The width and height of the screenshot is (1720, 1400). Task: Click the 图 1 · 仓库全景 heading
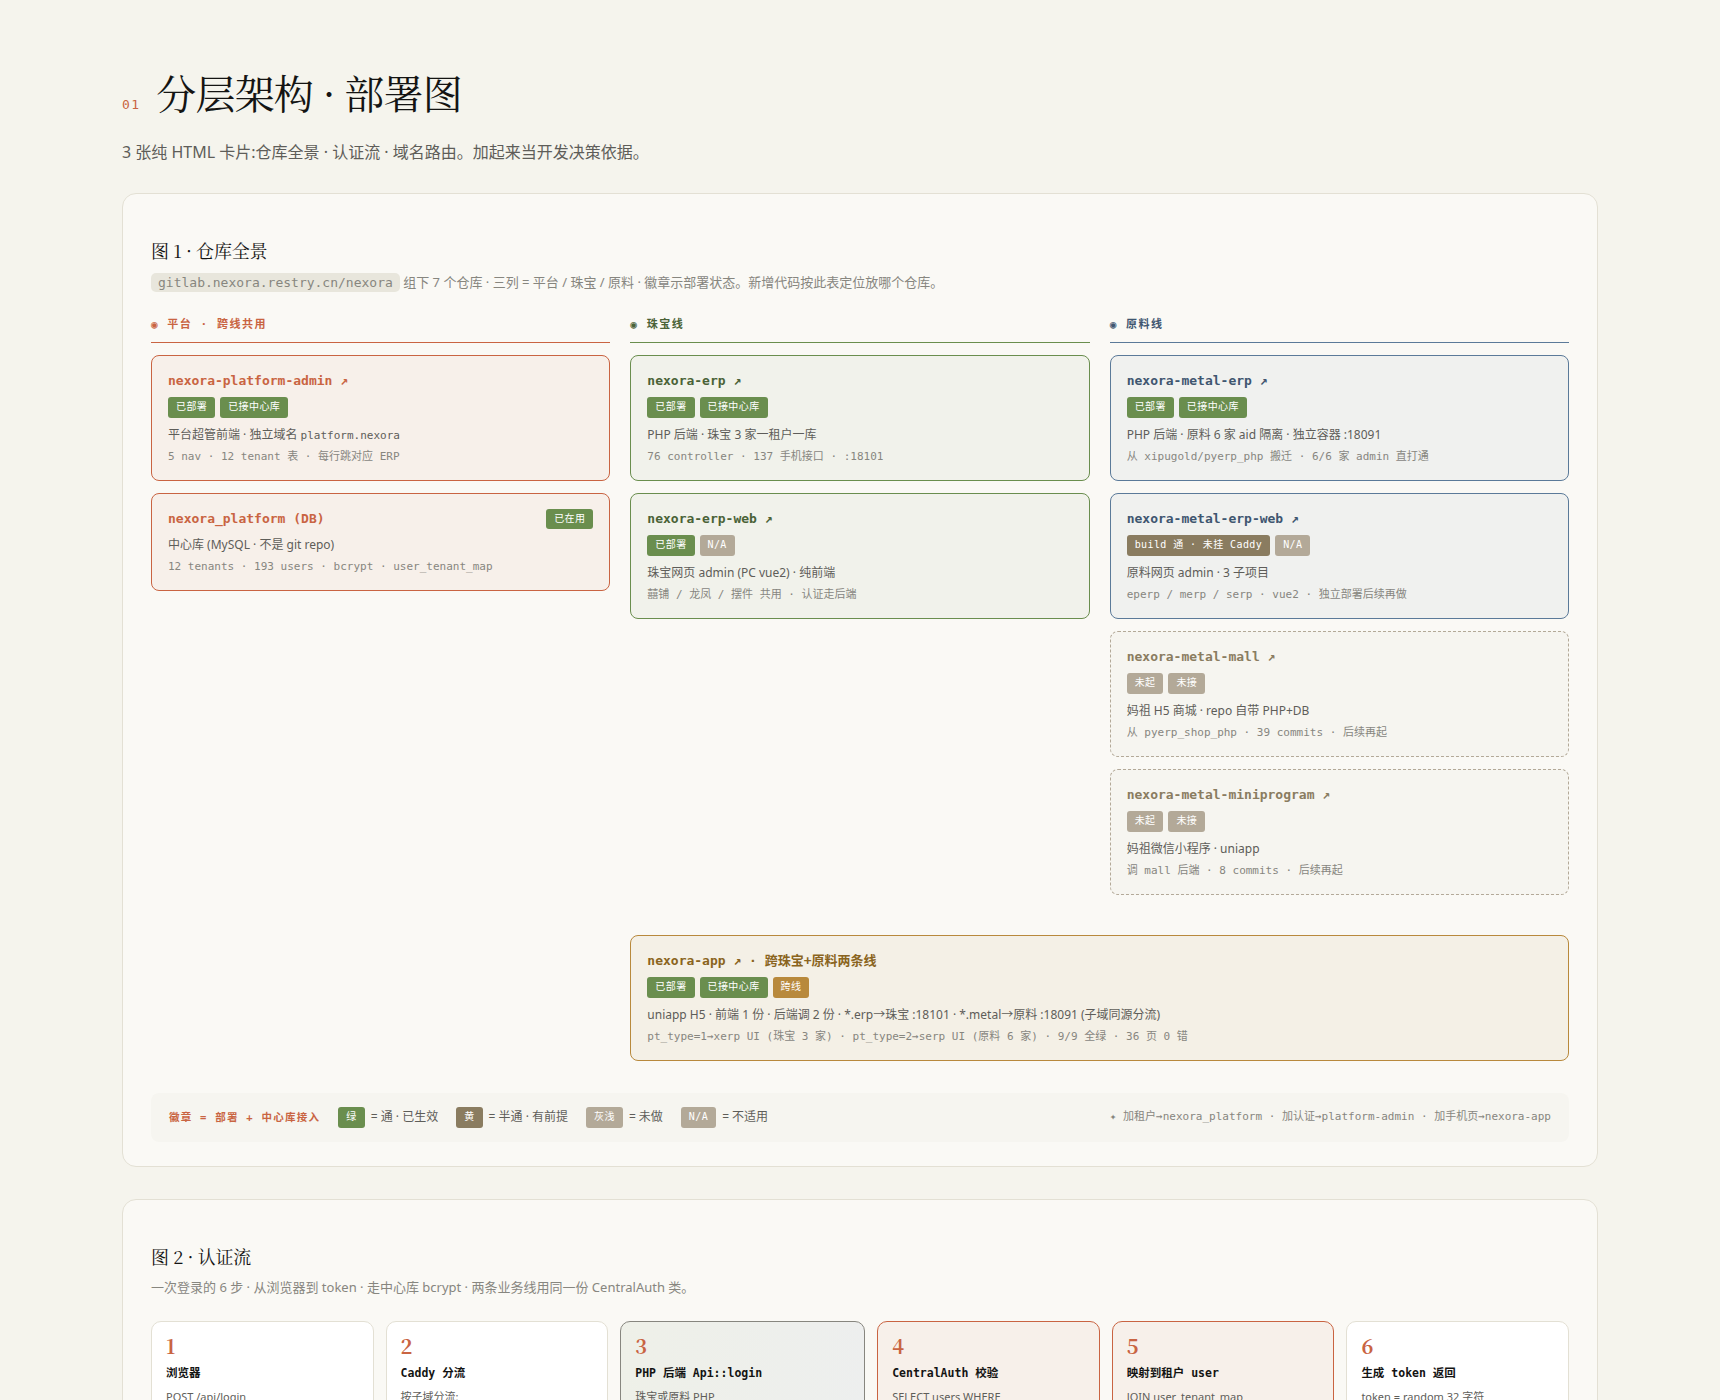coord(209,251)
